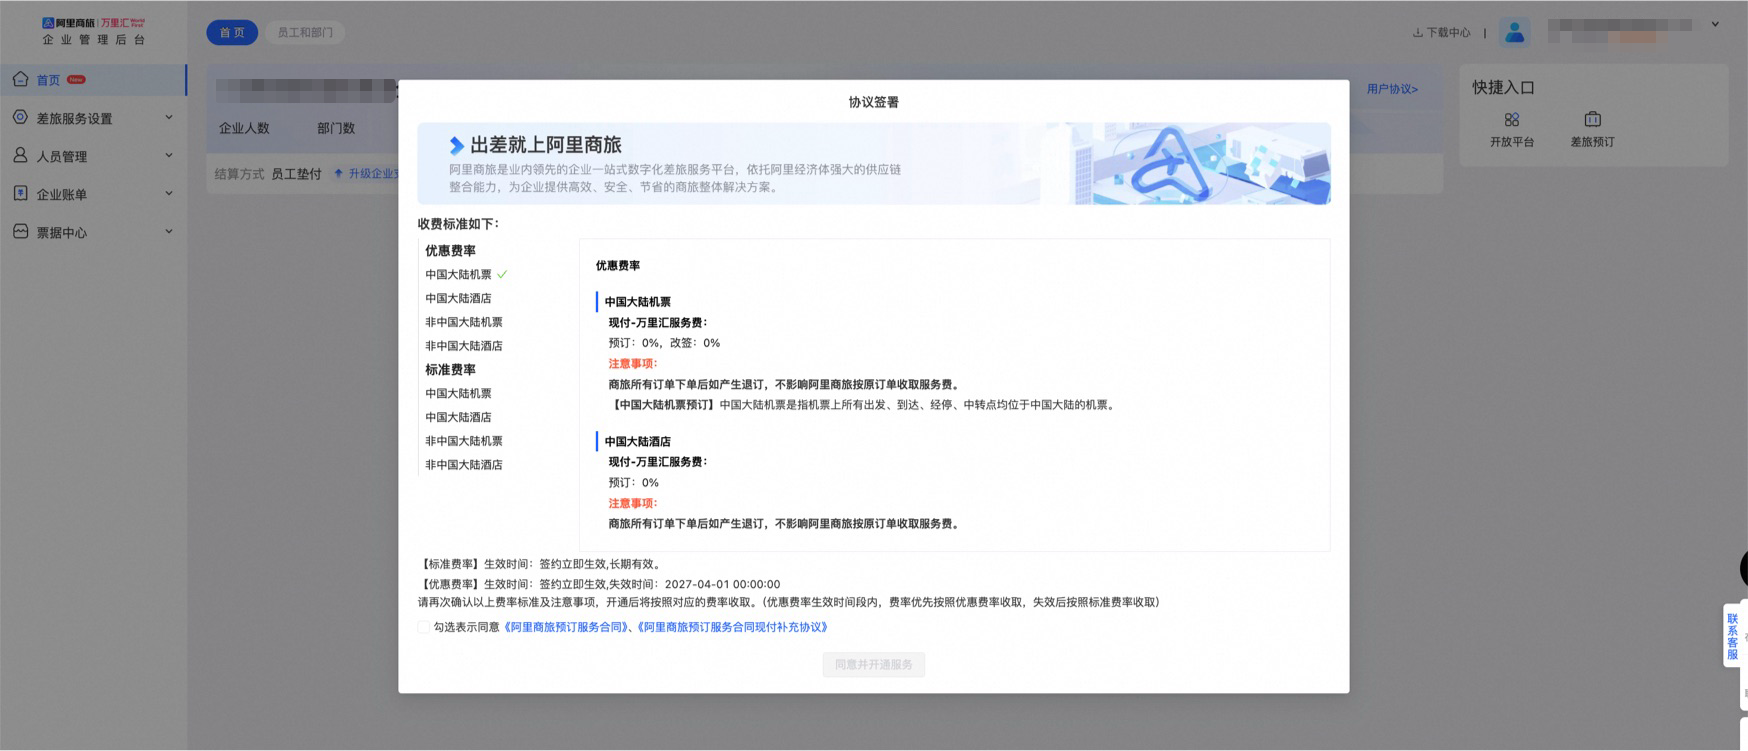1748x751 pixels.
Task: Open the 用户协议 link
Action: point(1392,89)
